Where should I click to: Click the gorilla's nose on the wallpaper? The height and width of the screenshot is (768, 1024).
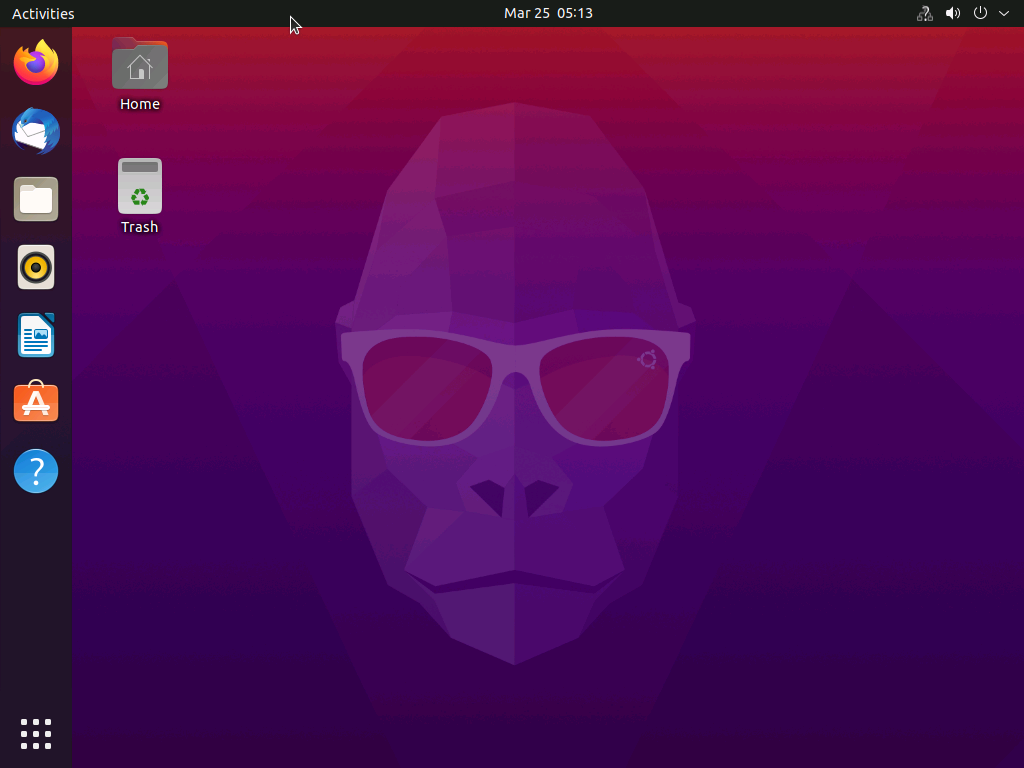[x=514, y=497]
